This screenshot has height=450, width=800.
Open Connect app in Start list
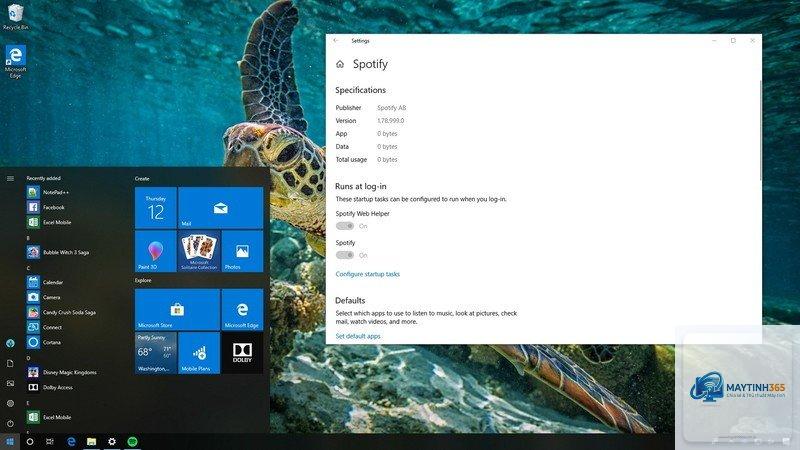point(44,327)
